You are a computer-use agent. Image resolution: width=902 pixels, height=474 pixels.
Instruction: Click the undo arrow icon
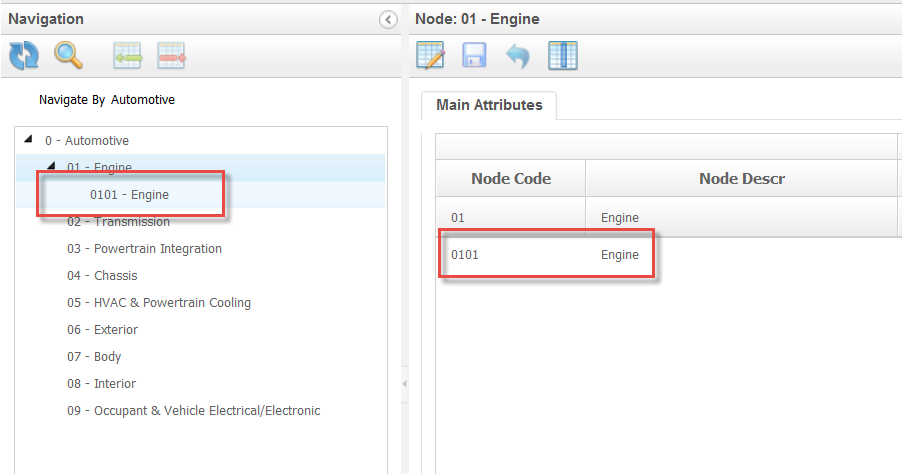click(518, 56)
